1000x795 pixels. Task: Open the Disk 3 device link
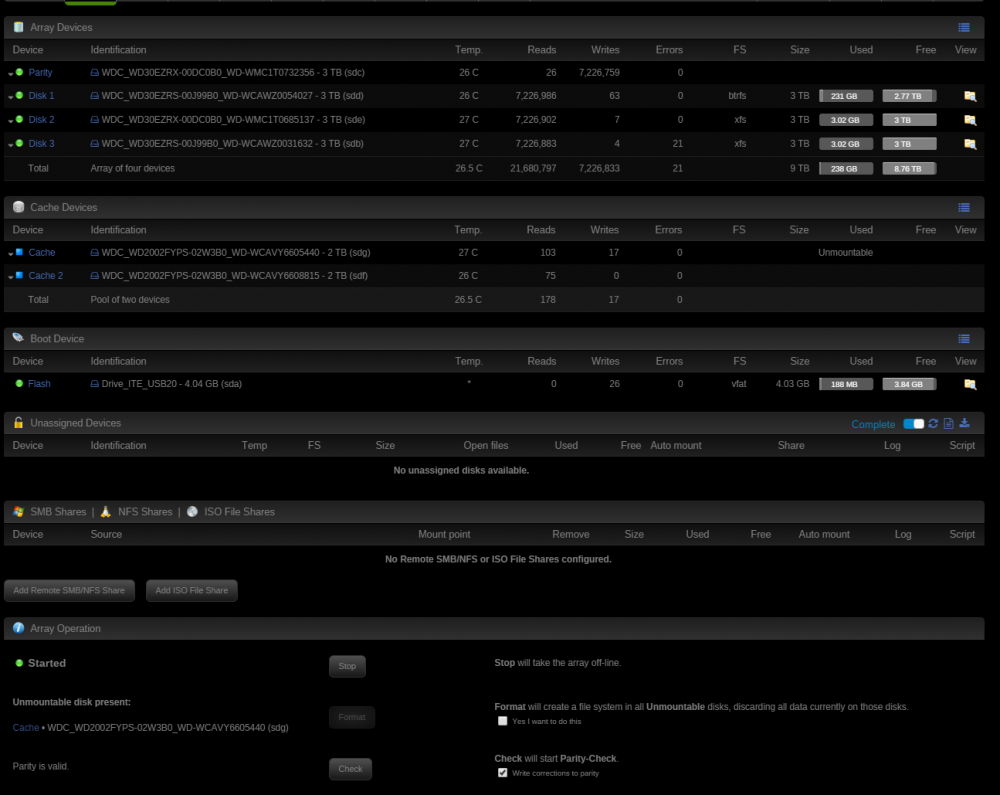pyautogui.click(x=41, y=144)
